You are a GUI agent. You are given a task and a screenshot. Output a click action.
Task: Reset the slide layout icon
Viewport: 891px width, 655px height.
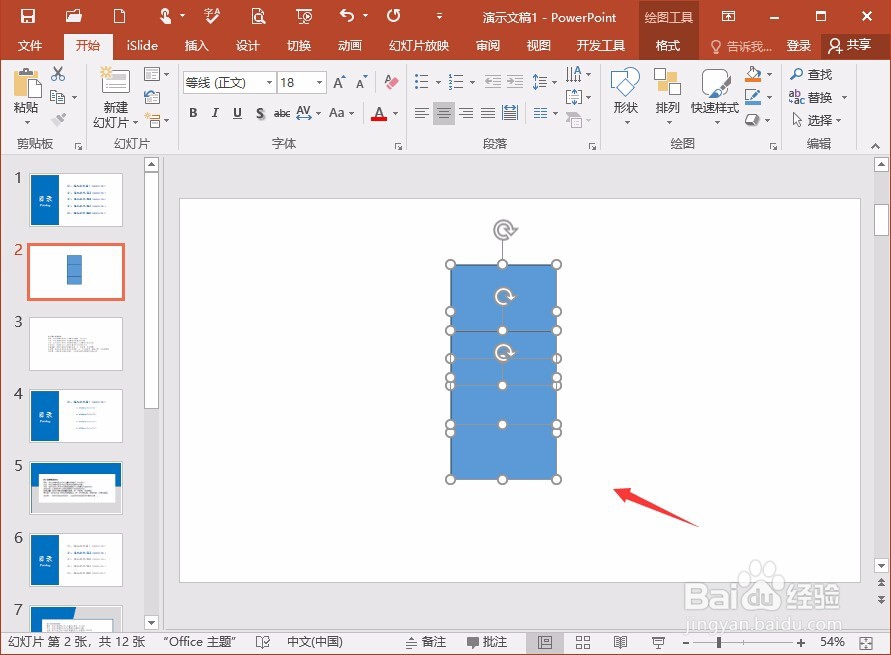click(x=152, y=97)
